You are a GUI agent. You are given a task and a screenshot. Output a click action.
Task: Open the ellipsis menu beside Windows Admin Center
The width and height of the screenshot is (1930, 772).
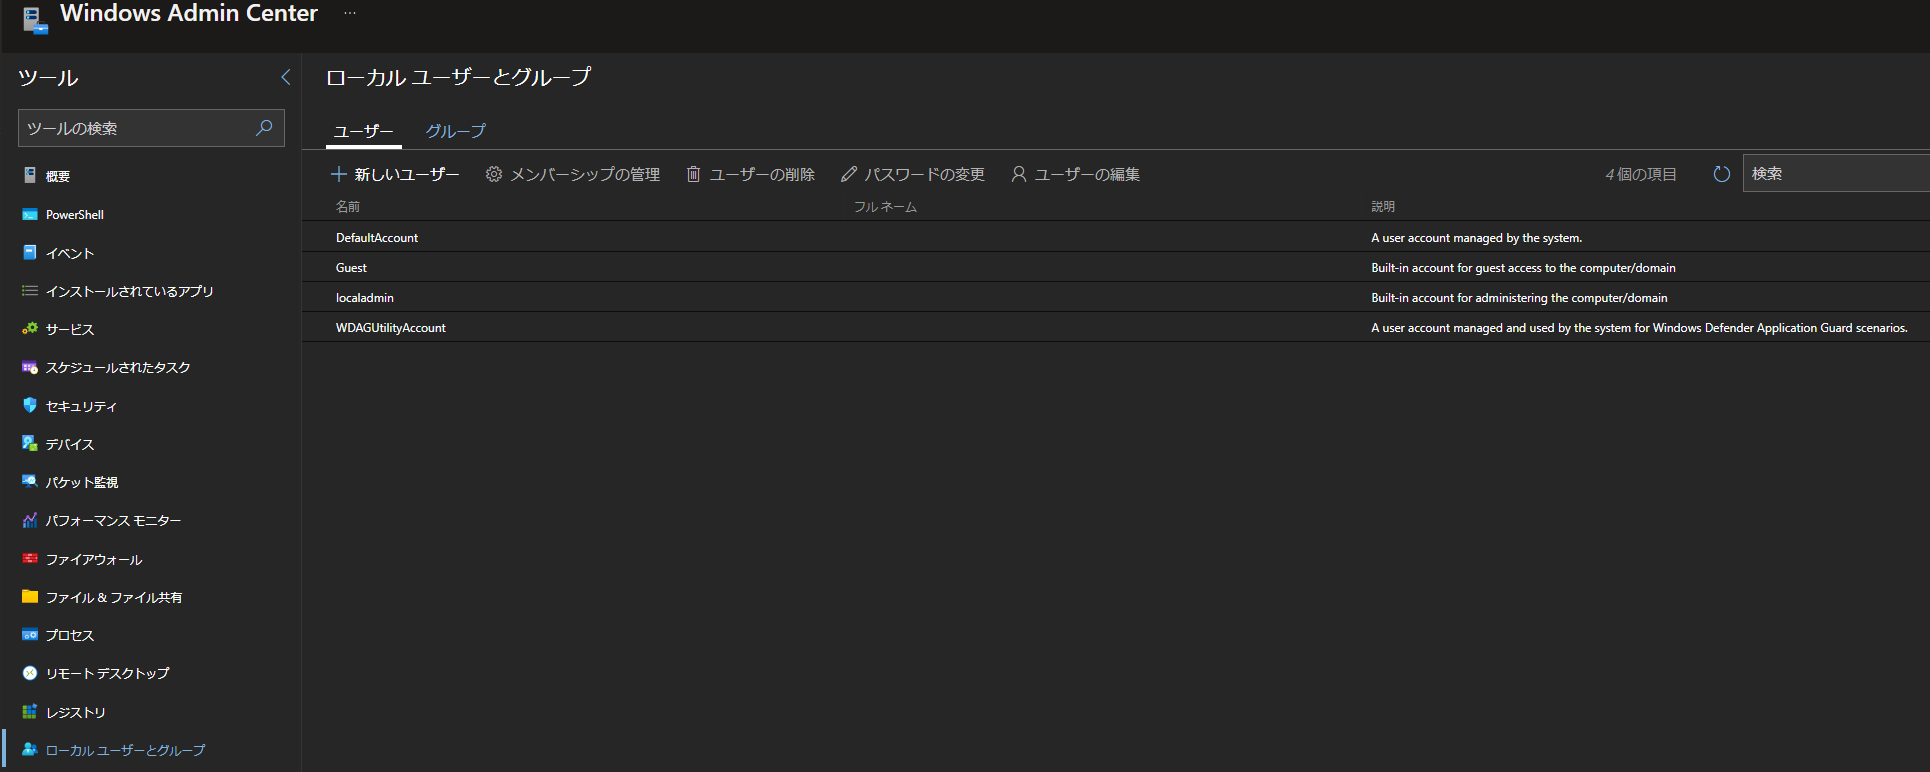pyautogui.click(x=350, y=13)
